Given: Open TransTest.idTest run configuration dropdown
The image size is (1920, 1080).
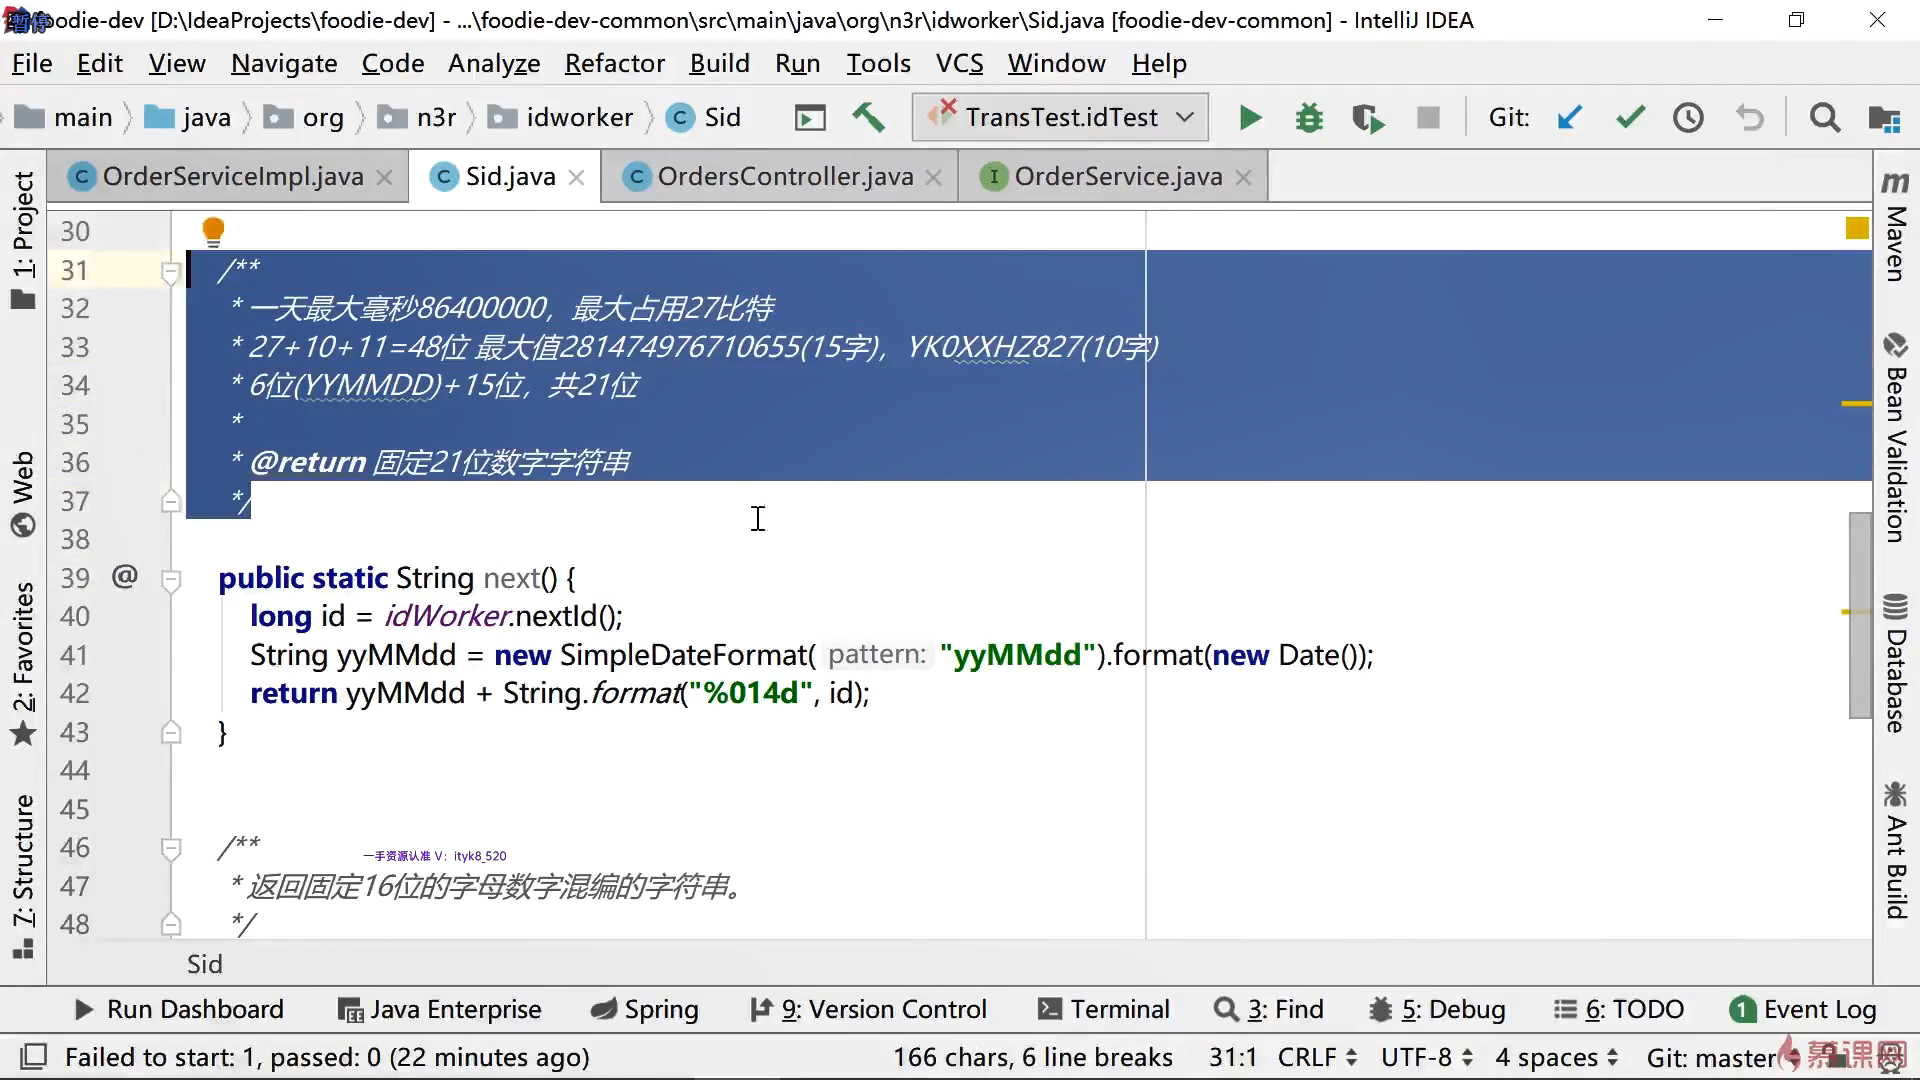Looking at the screenshot, I should 1060,118.
